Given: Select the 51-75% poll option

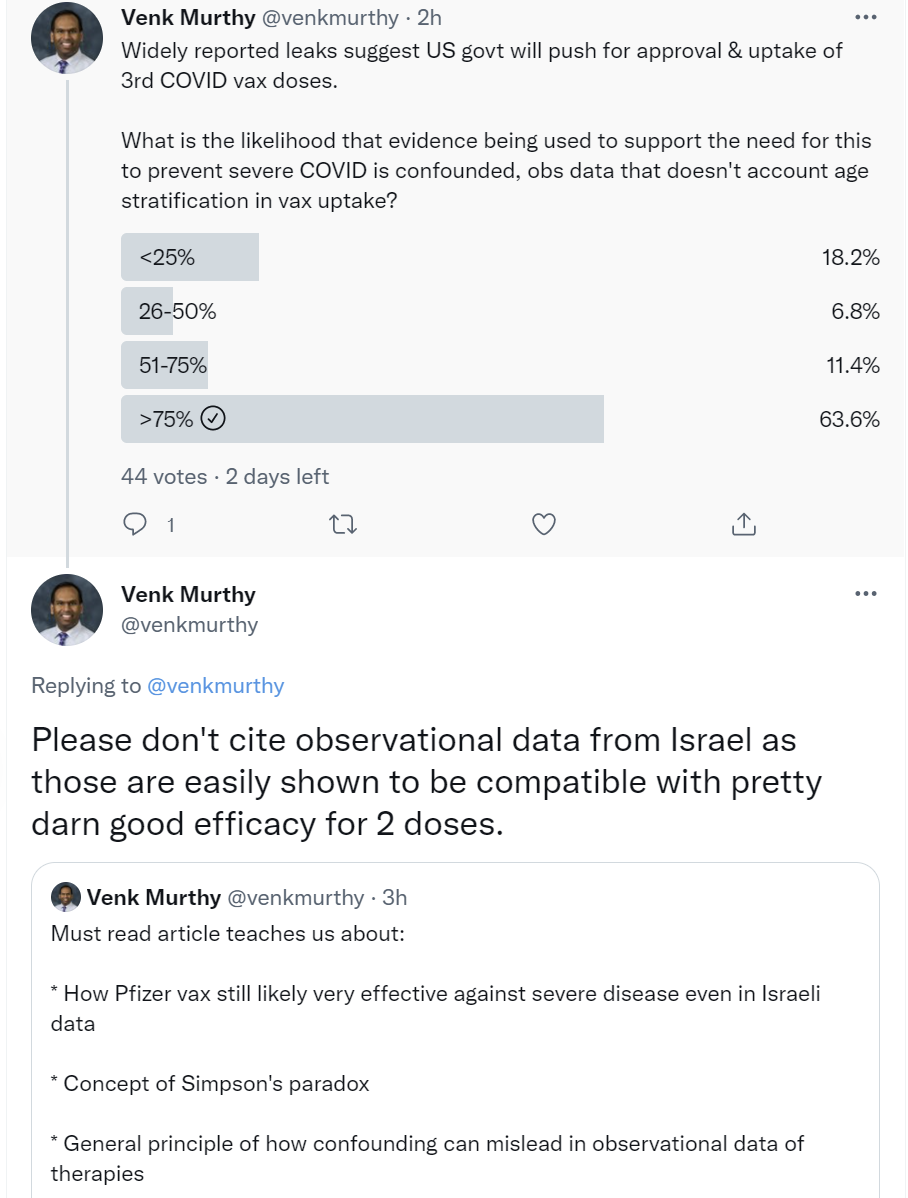Looking at the screenshot, I should click(x=173, y=365).
